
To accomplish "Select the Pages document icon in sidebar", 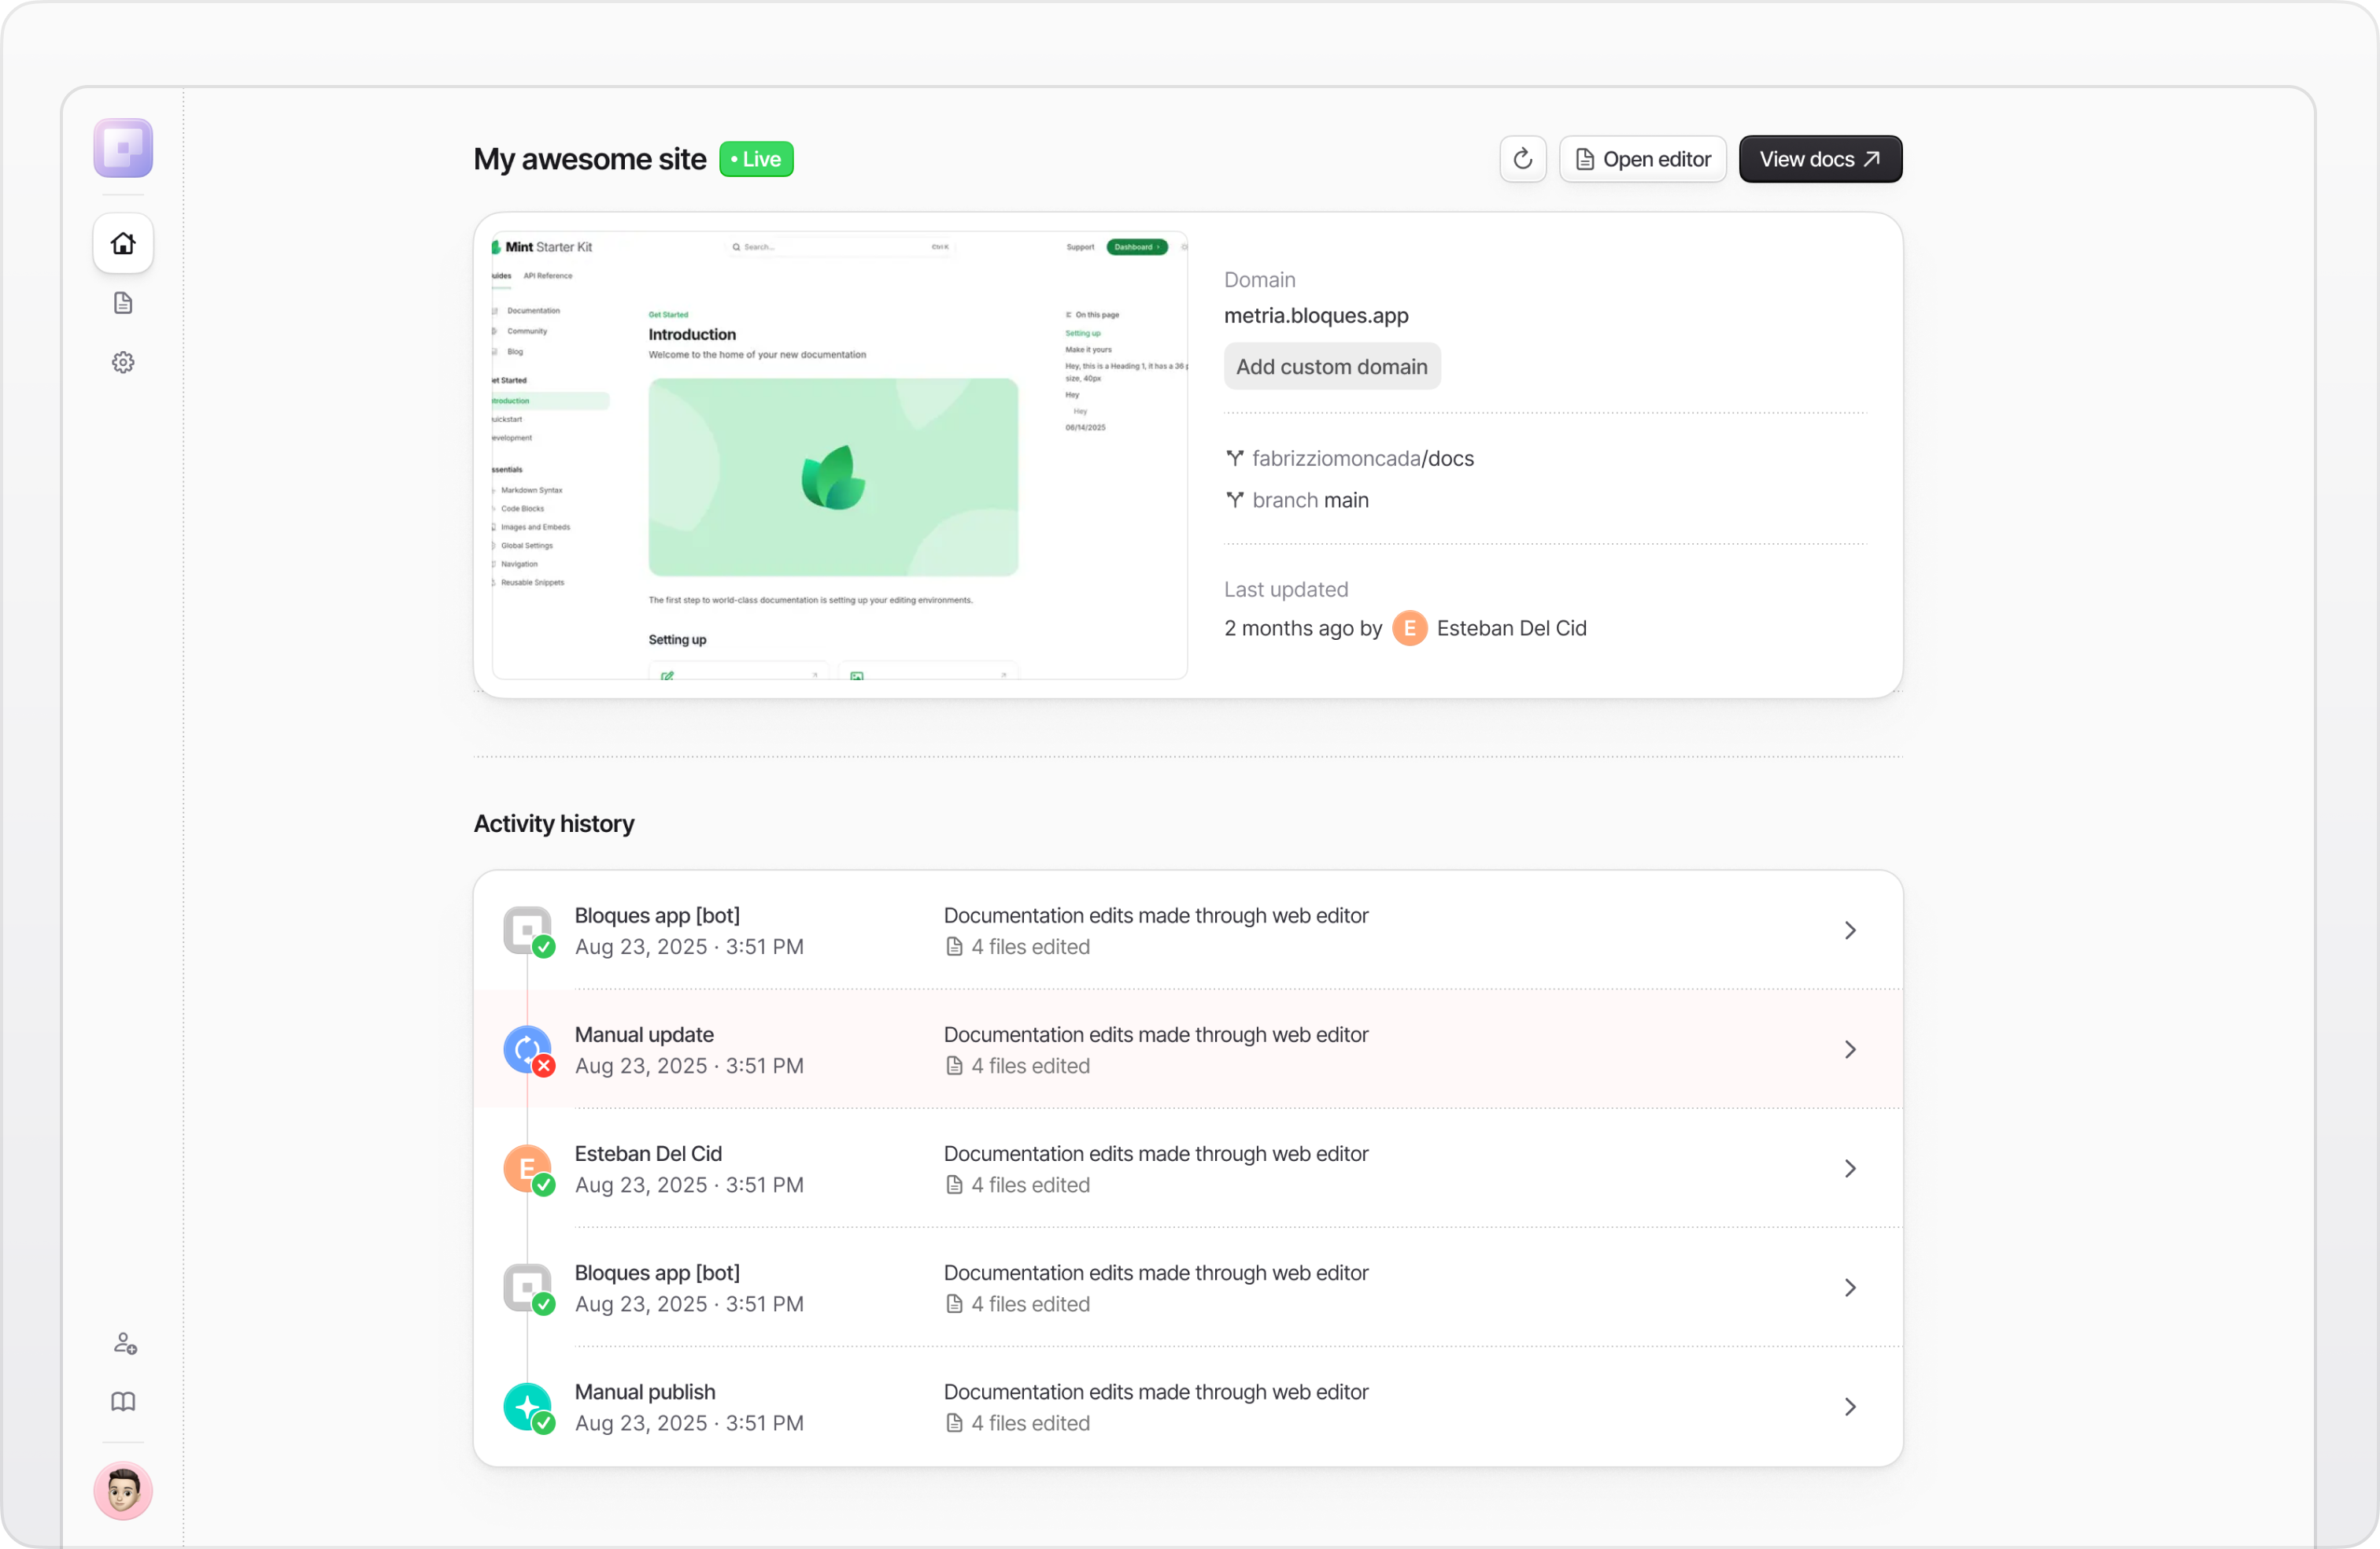I will coord(122,303).
